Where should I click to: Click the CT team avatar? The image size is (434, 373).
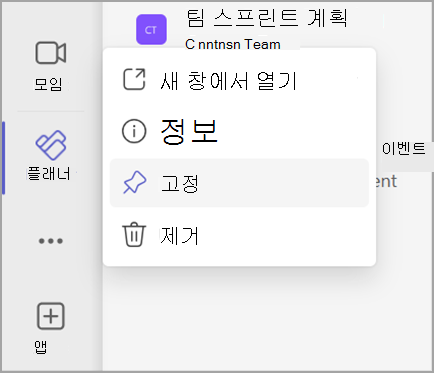coord(151,29)
